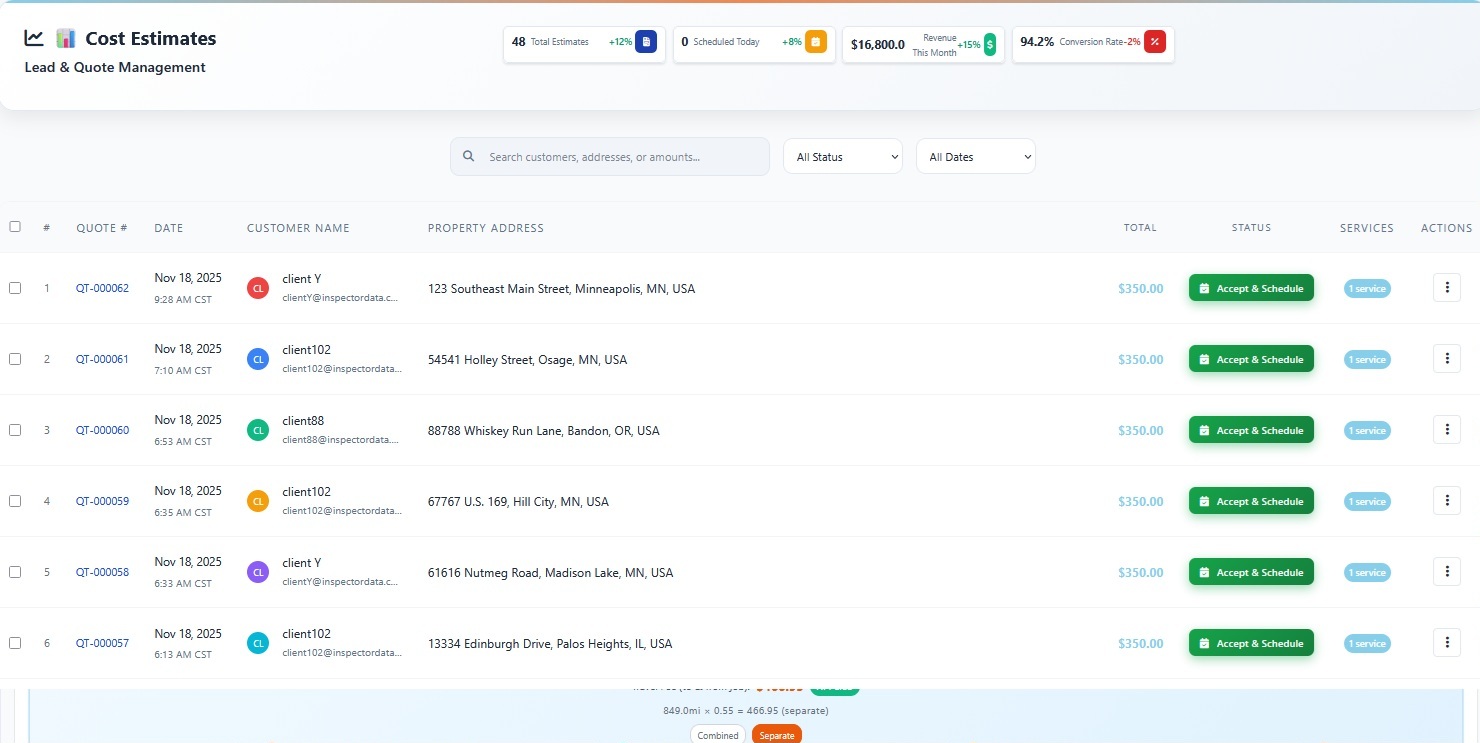Click the green Revenue dollar icon

[x=990, y=44]
